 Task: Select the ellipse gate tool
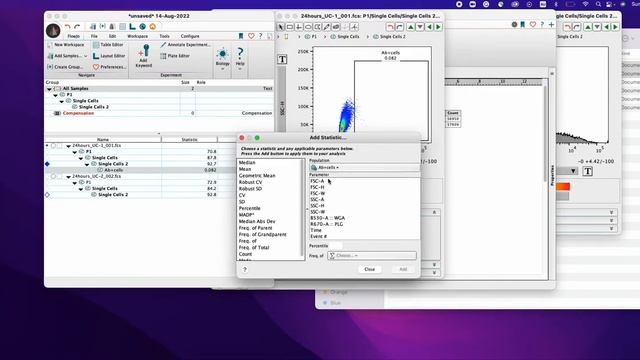pos(308,27)
